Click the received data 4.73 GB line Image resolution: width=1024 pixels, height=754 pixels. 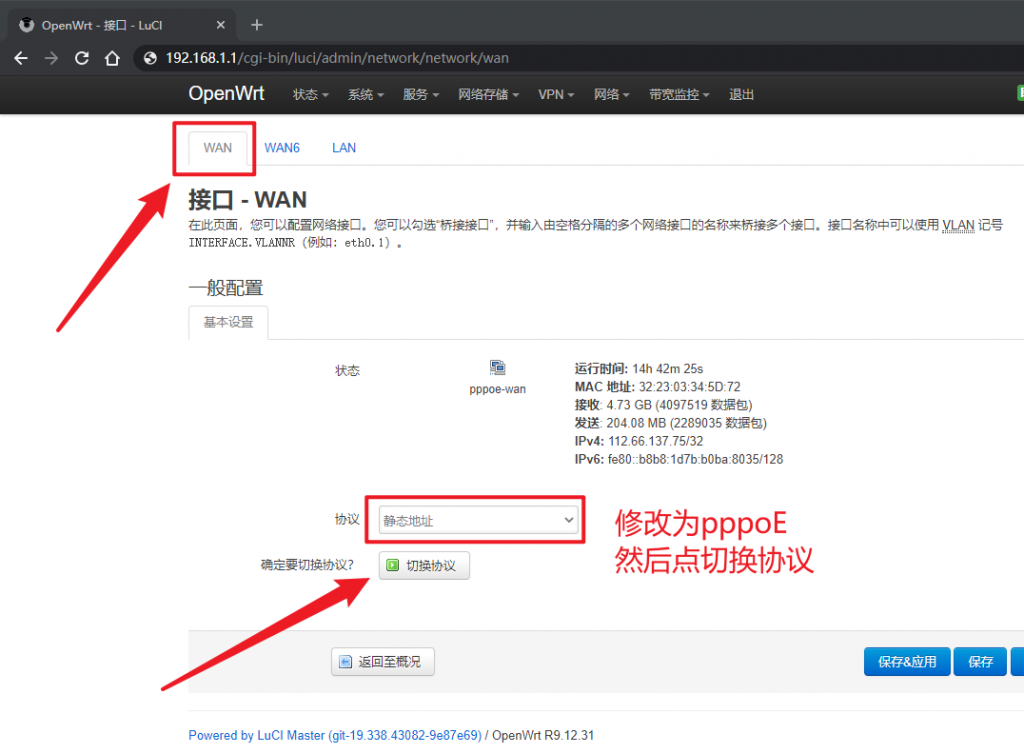click(x=664, y=405)
